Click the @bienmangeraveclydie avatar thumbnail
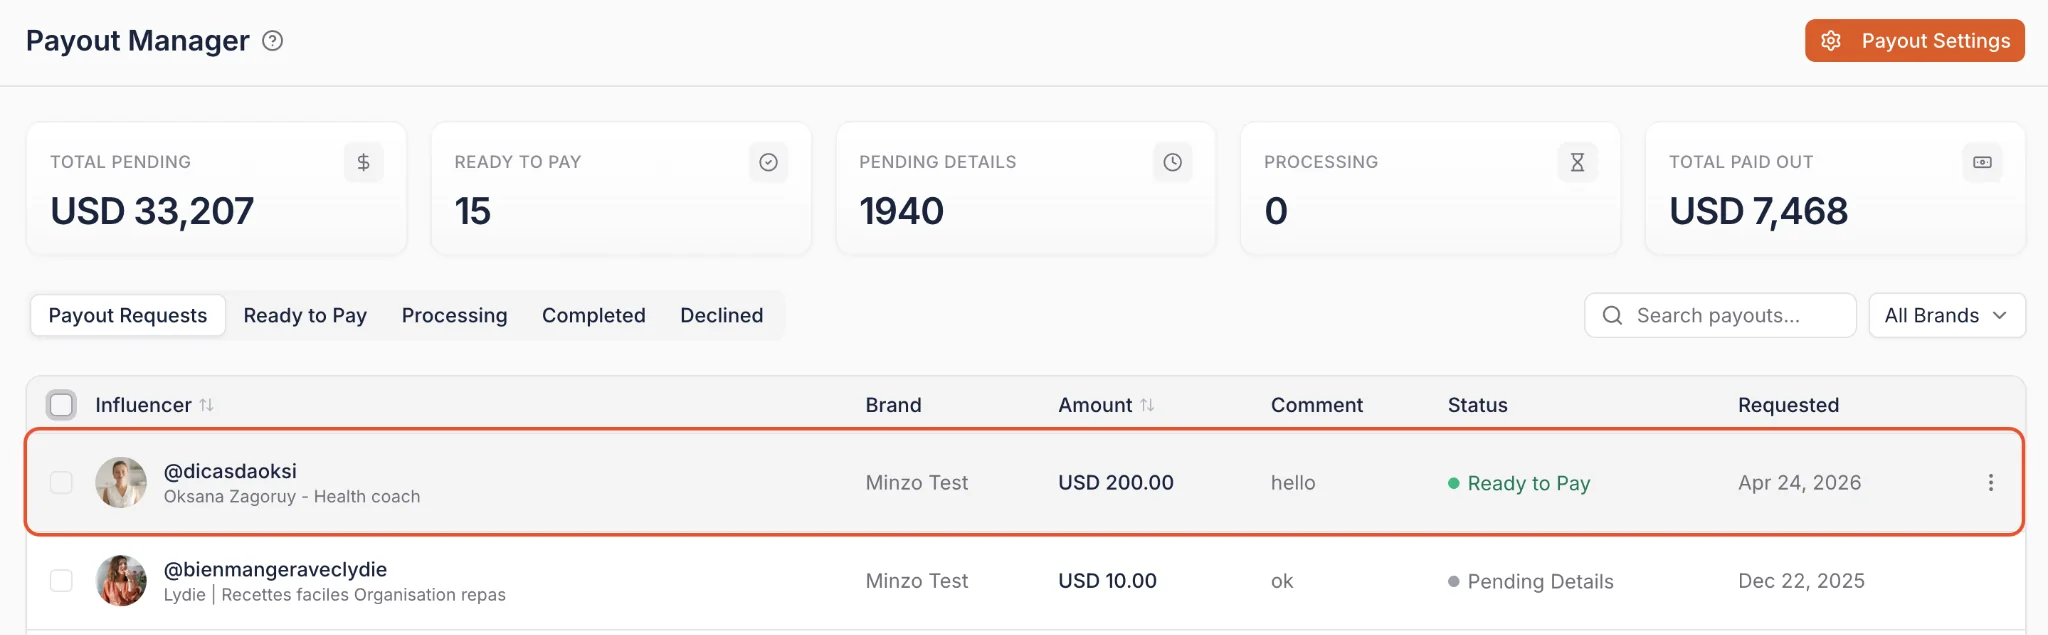 [x=121, y=581]
